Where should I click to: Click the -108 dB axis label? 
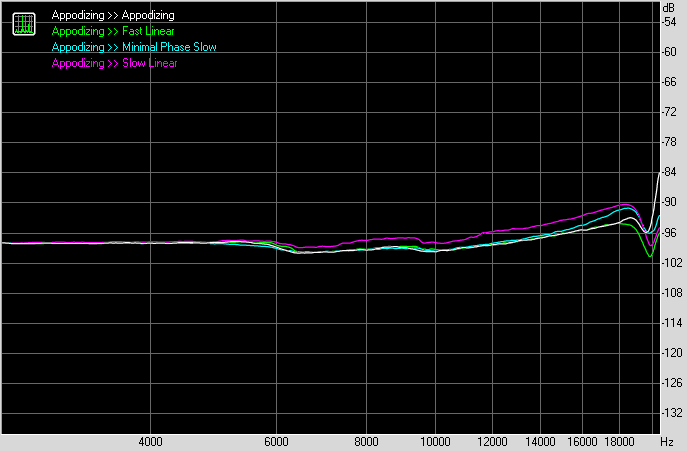pyautogui.click(x=670, y=293)
